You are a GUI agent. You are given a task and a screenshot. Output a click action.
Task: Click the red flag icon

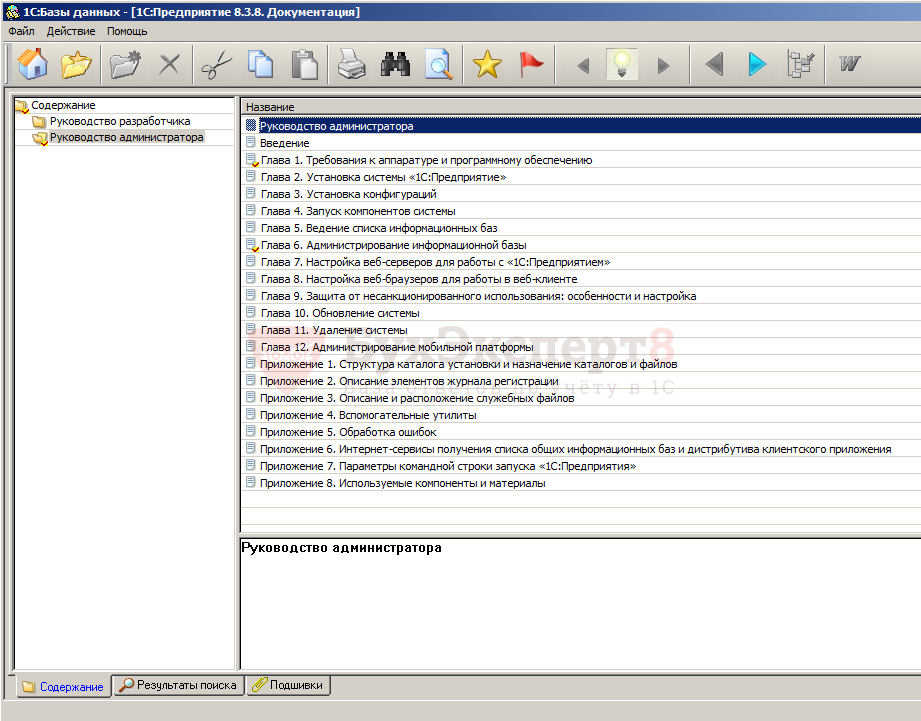click(531, 65)
